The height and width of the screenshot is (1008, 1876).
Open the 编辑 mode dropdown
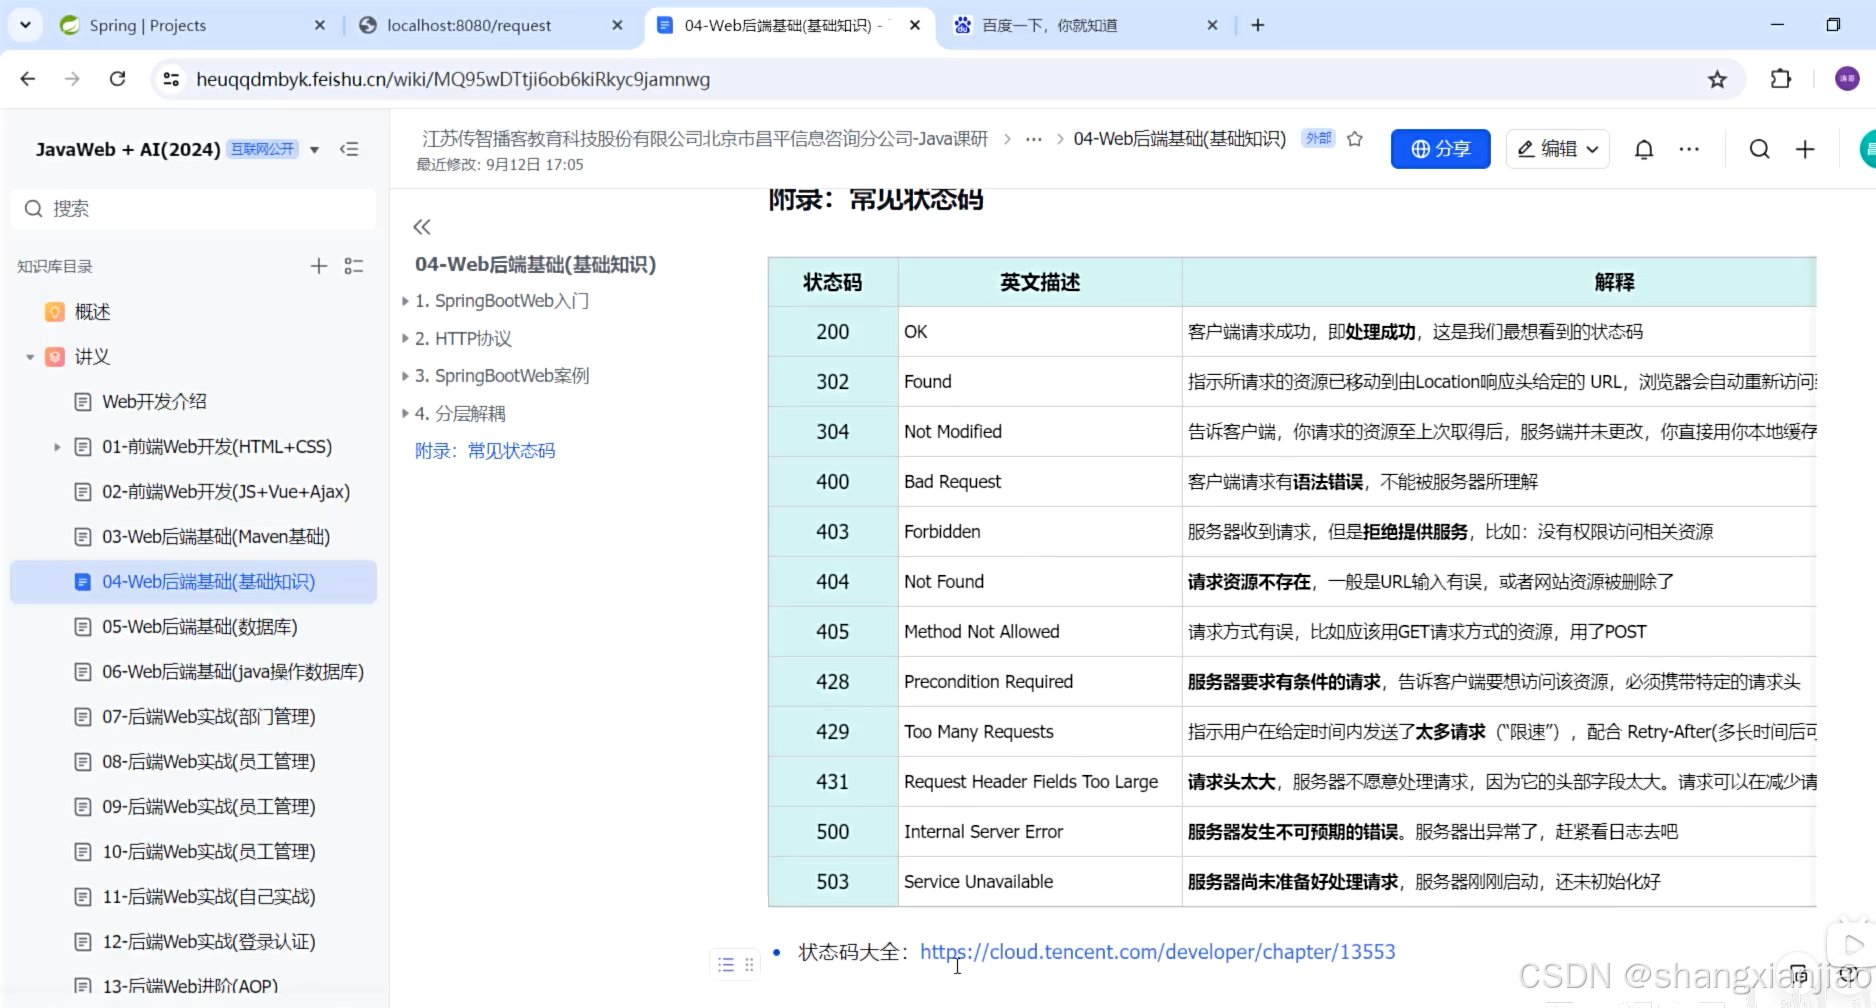[x=1557, y=149]
